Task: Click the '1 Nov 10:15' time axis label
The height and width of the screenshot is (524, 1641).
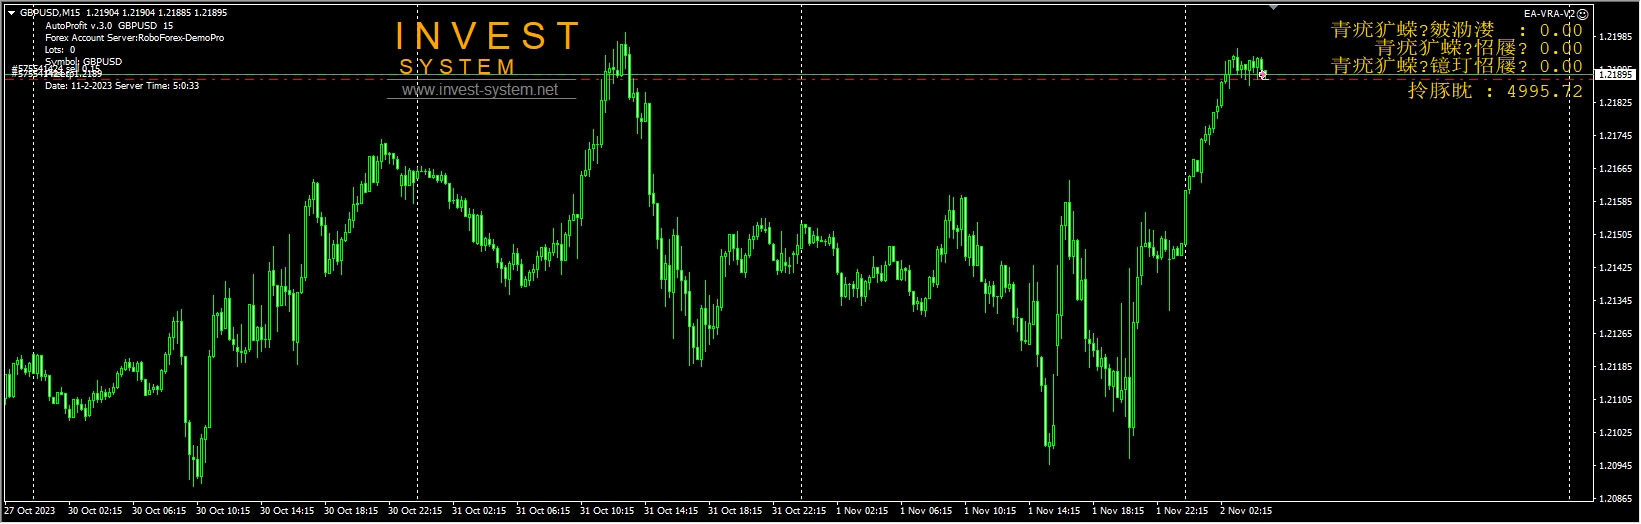Action: [990, 511]
